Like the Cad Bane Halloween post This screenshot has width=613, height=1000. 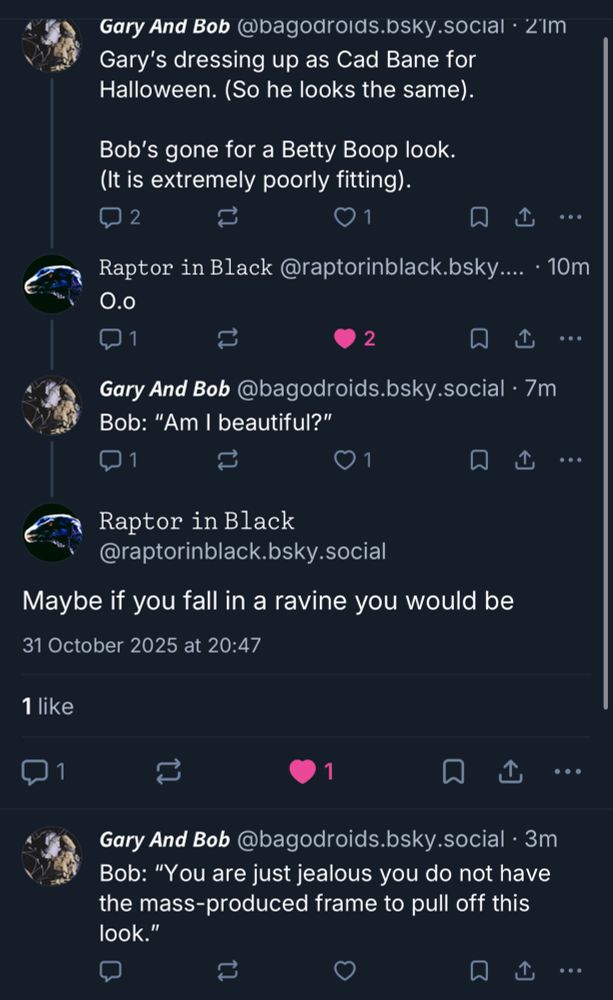tap(345, 217)
